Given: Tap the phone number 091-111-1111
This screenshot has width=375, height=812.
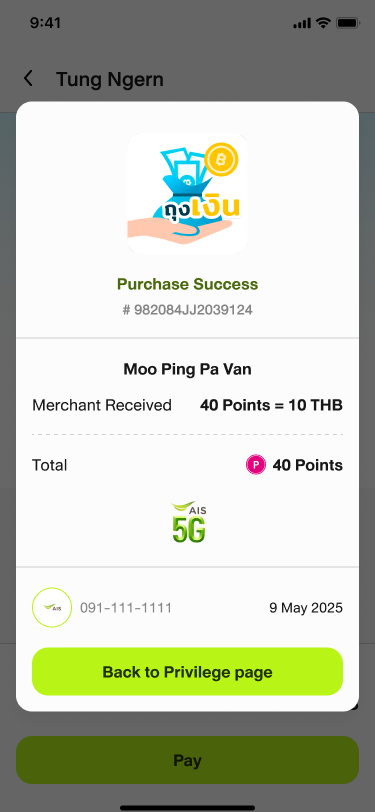Looking at the screenshot, I should [126, 607].
